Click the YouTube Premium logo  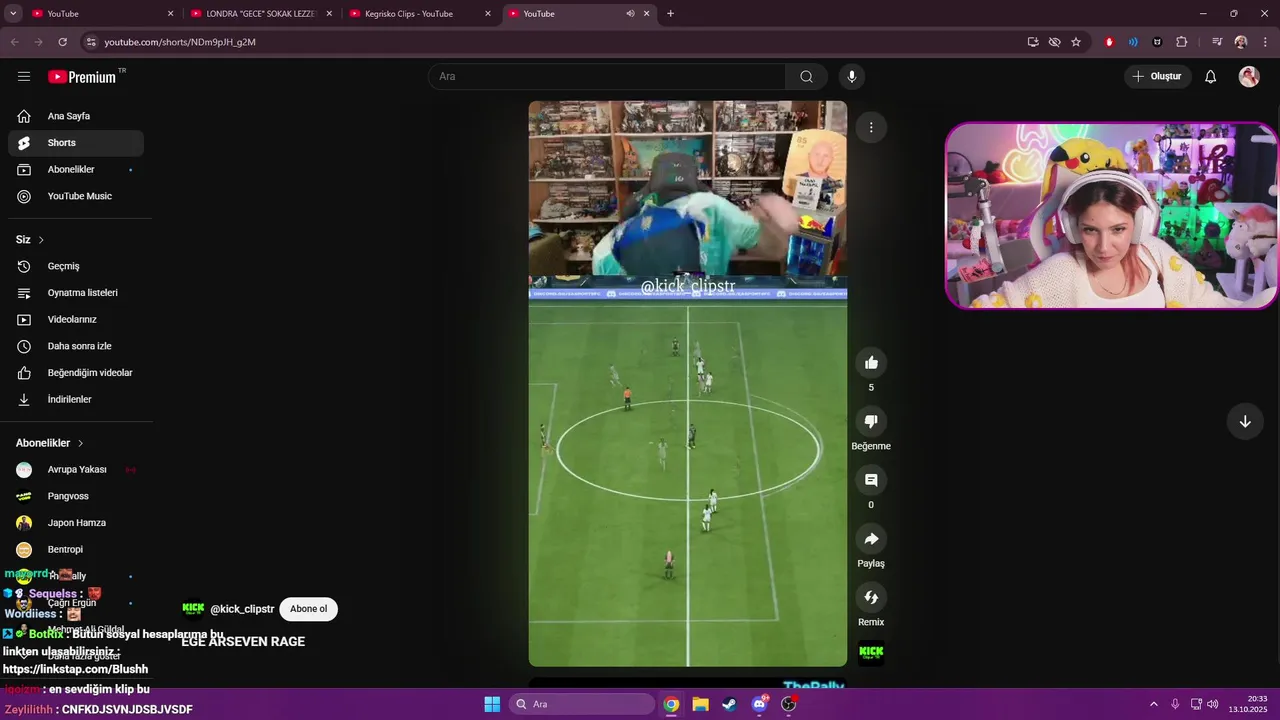pyautogui.click(x=82, y=77)
